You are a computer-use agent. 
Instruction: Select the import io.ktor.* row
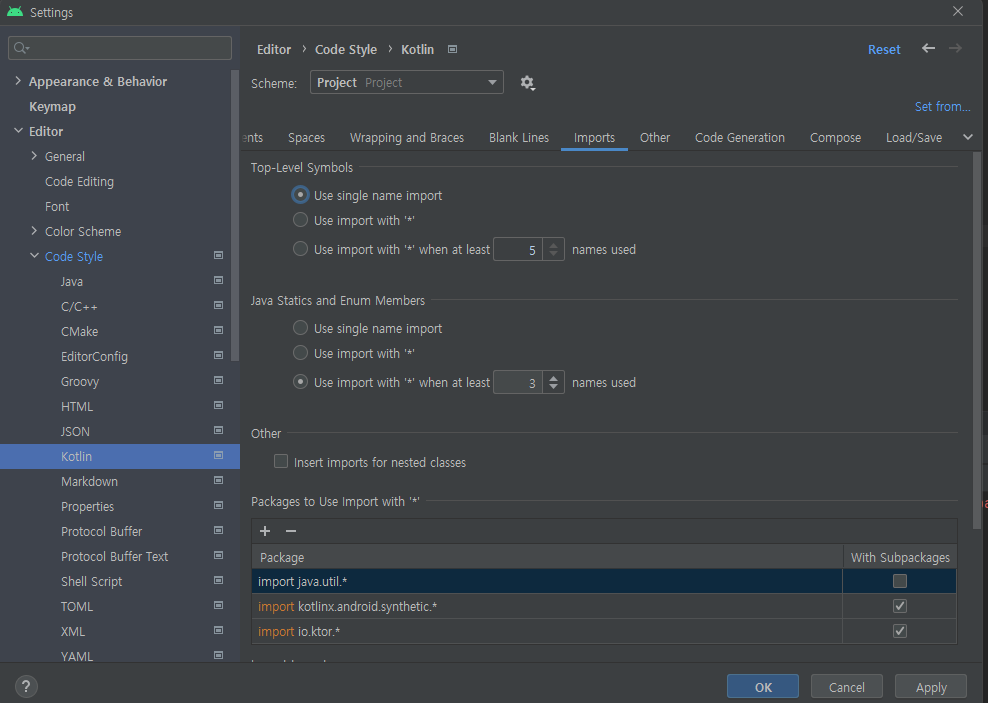[546, 631]
